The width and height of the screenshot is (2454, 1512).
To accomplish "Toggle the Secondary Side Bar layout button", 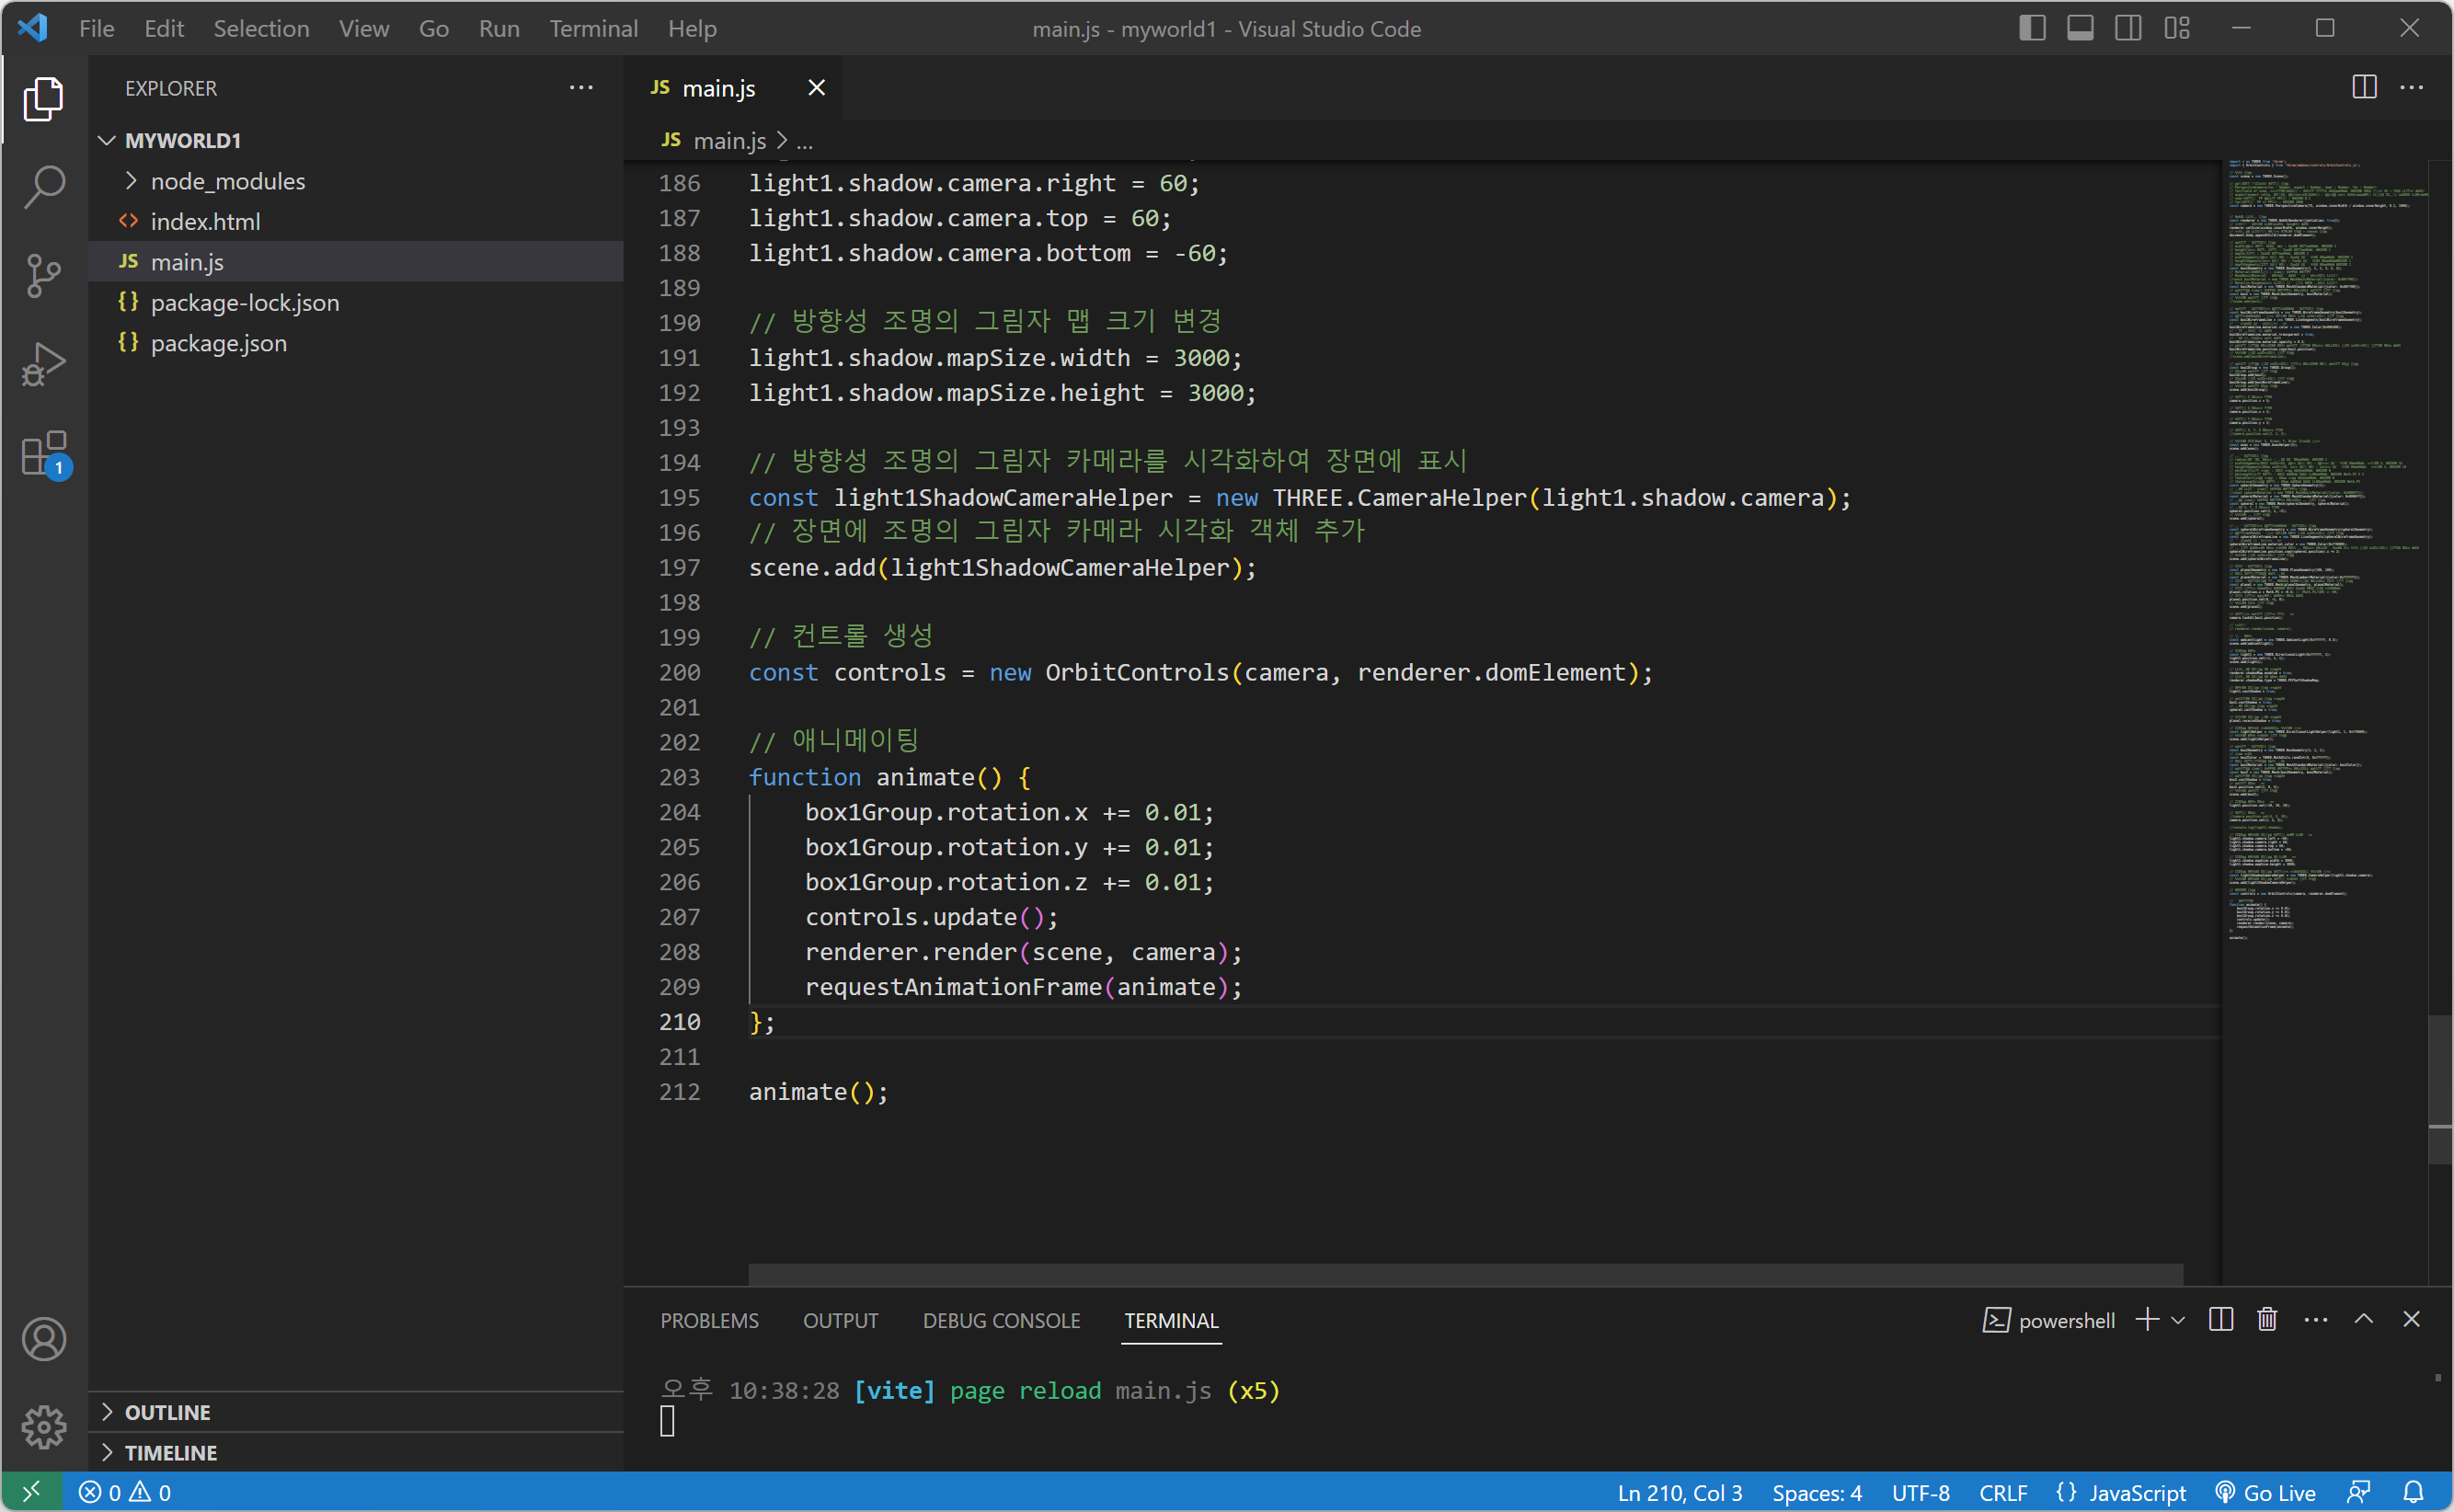I will (x=2128, y=28).
